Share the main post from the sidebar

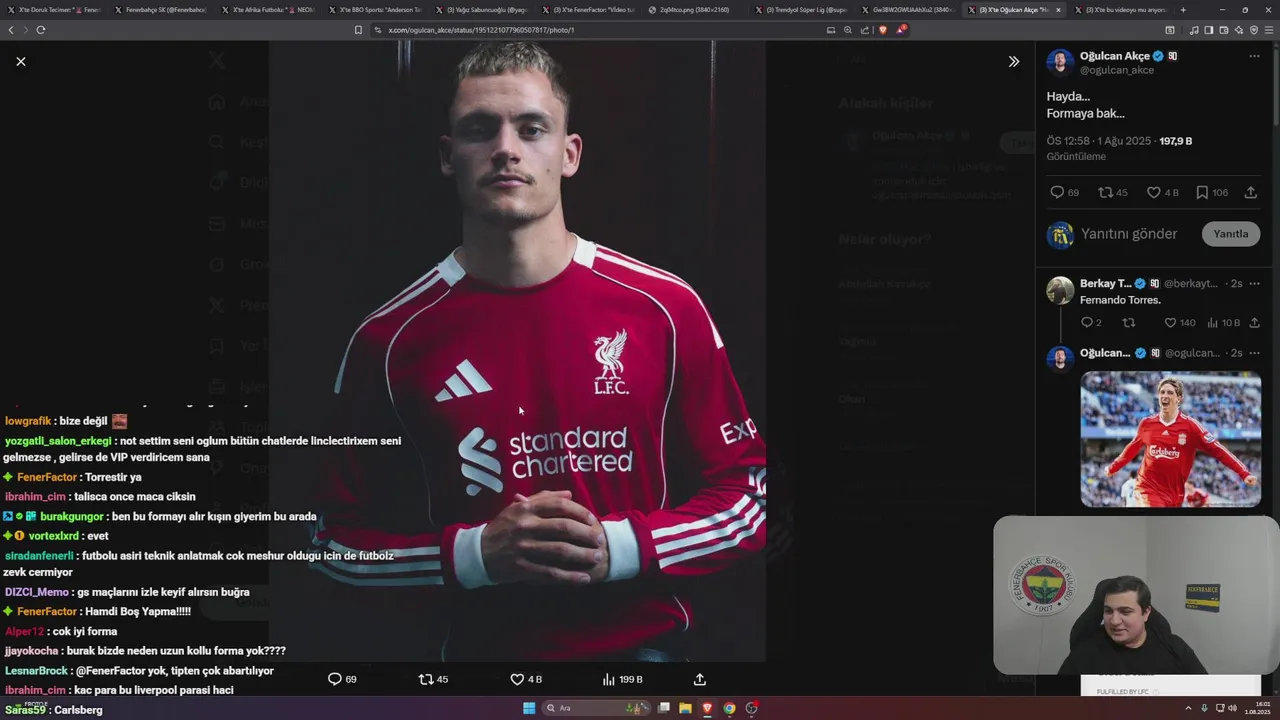1250,192
